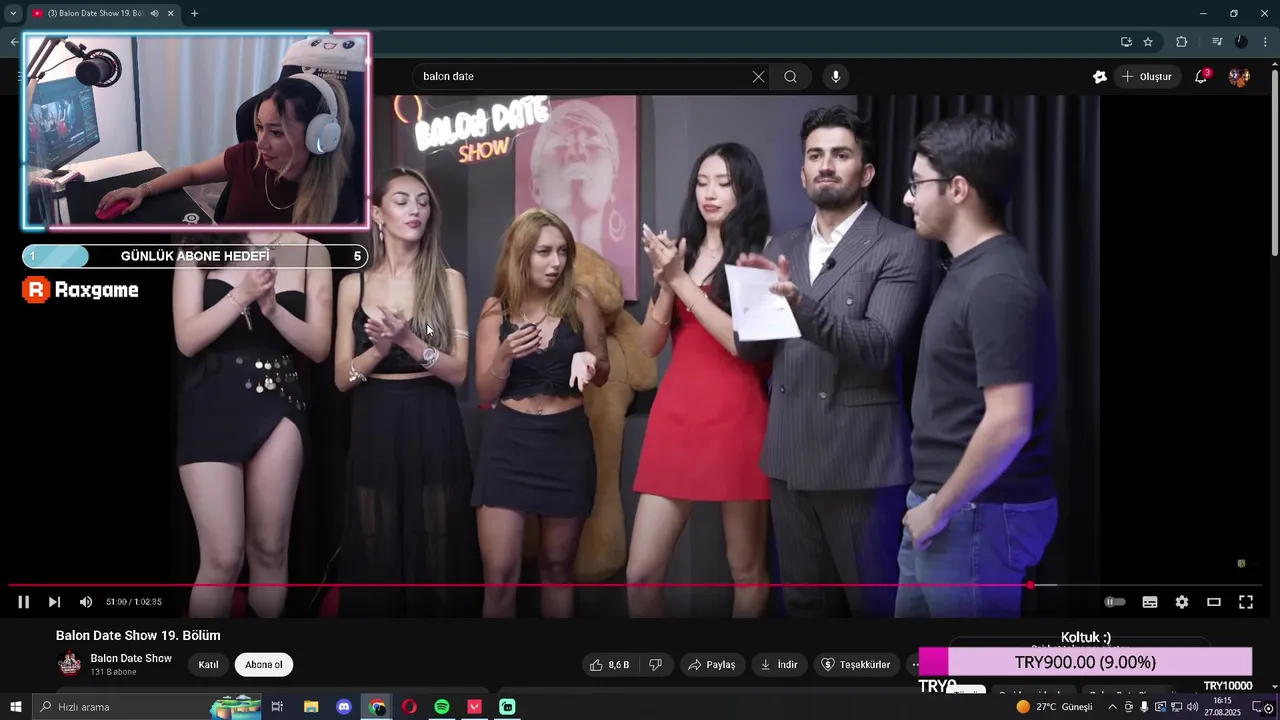Screen dimensions: 1280x720
Task: Click system tray microphone icon
Action: point(1144,707)
